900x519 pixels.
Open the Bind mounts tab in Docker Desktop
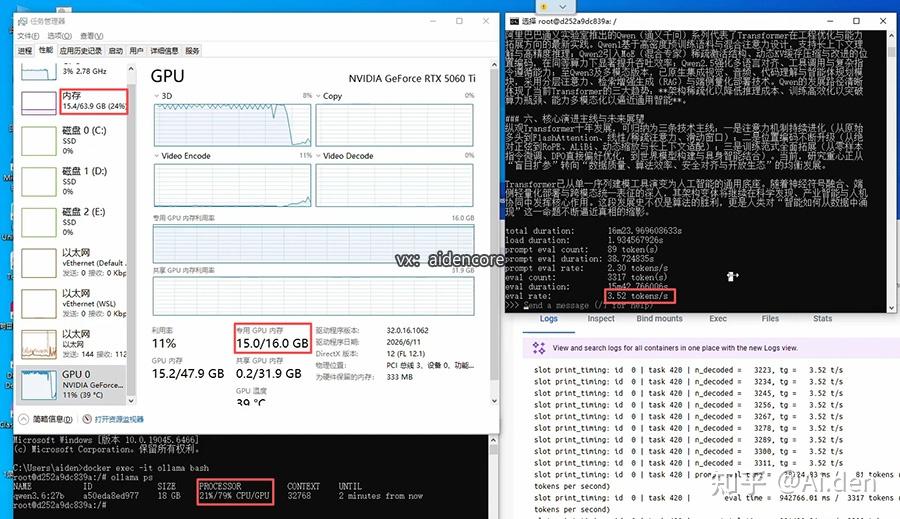660,319
